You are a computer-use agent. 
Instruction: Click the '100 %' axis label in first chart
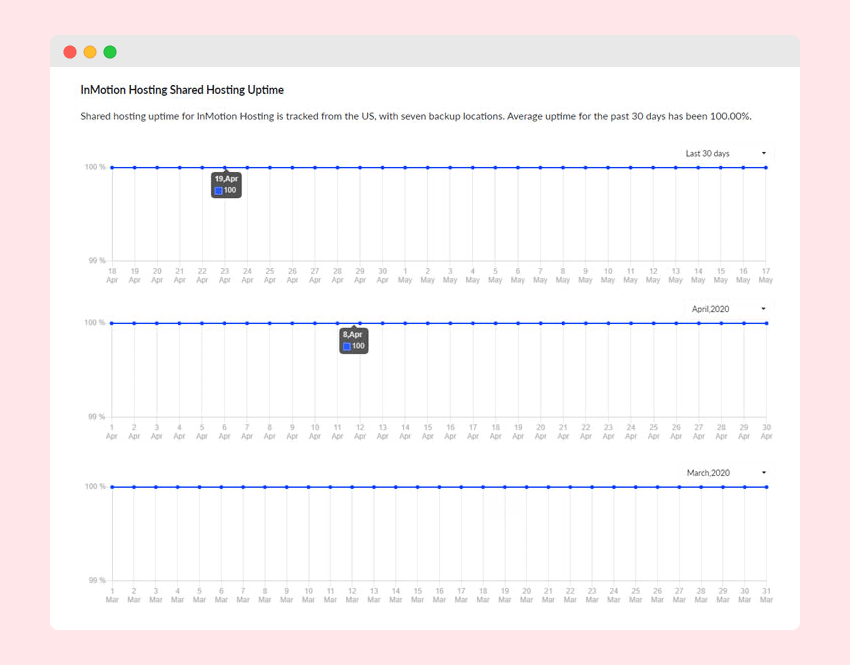pos(95,167)
